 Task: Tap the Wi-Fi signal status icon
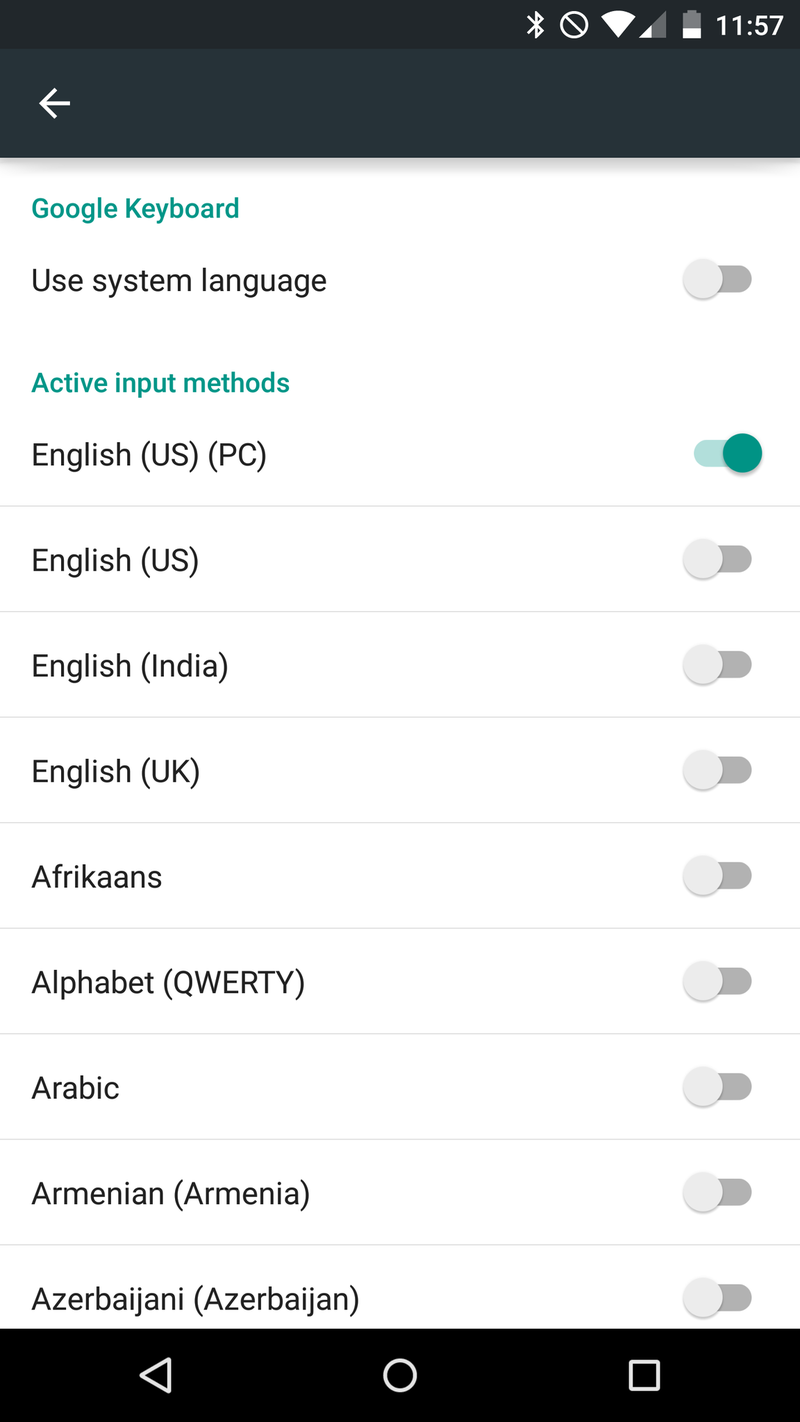pyautogui.click(x=620, y=25)
